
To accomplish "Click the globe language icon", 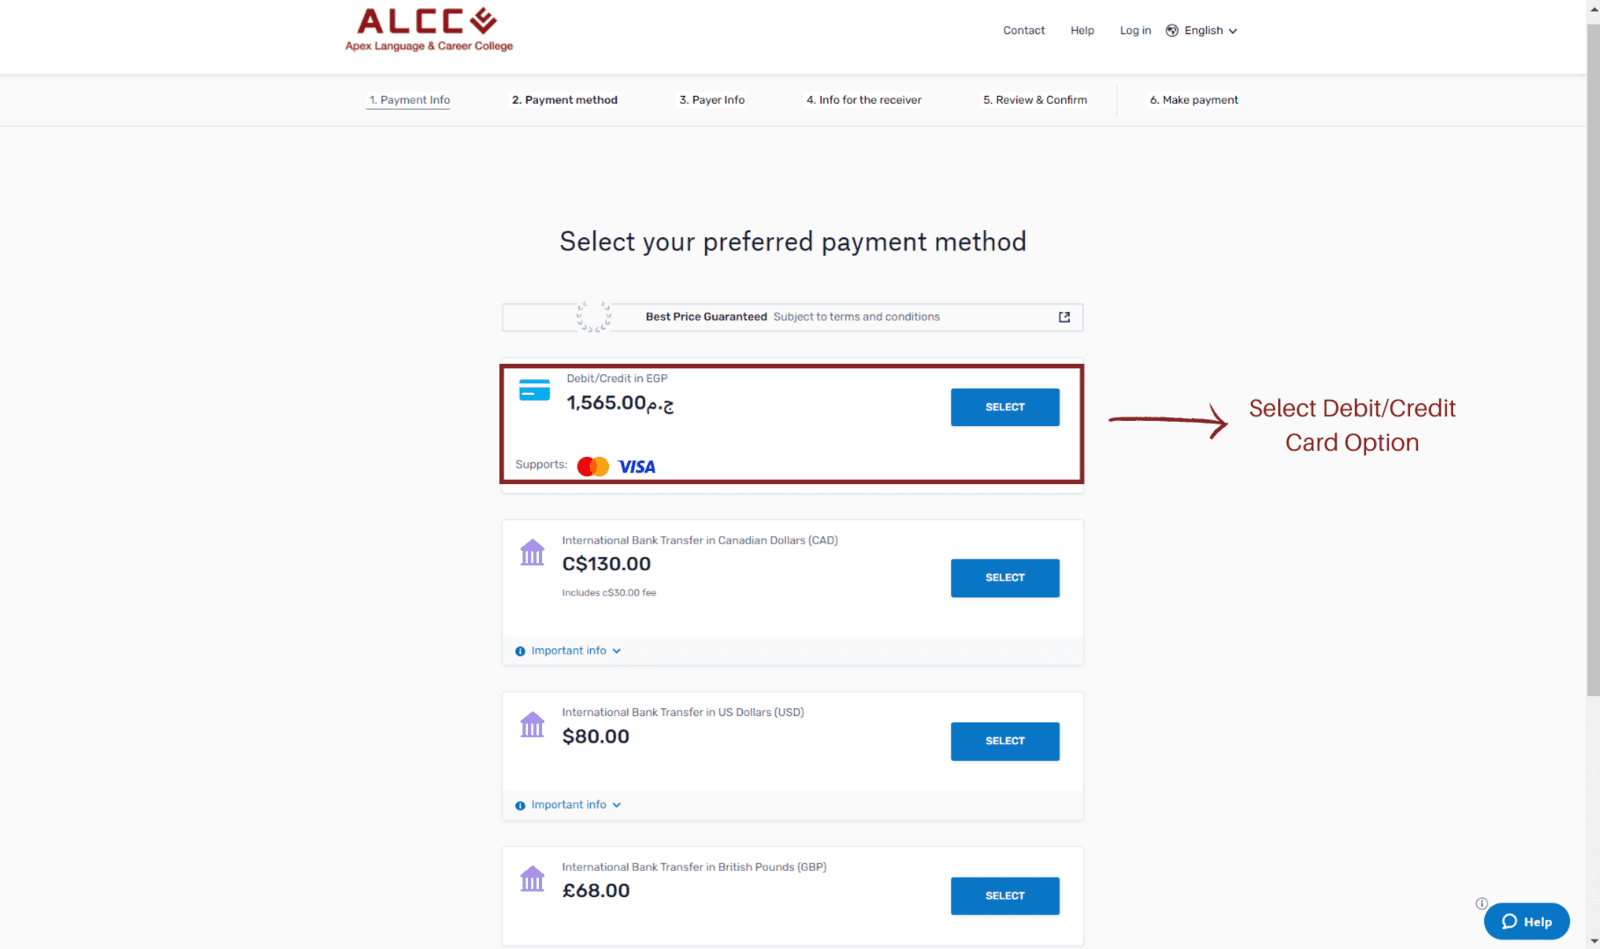I will [1172, 31].
